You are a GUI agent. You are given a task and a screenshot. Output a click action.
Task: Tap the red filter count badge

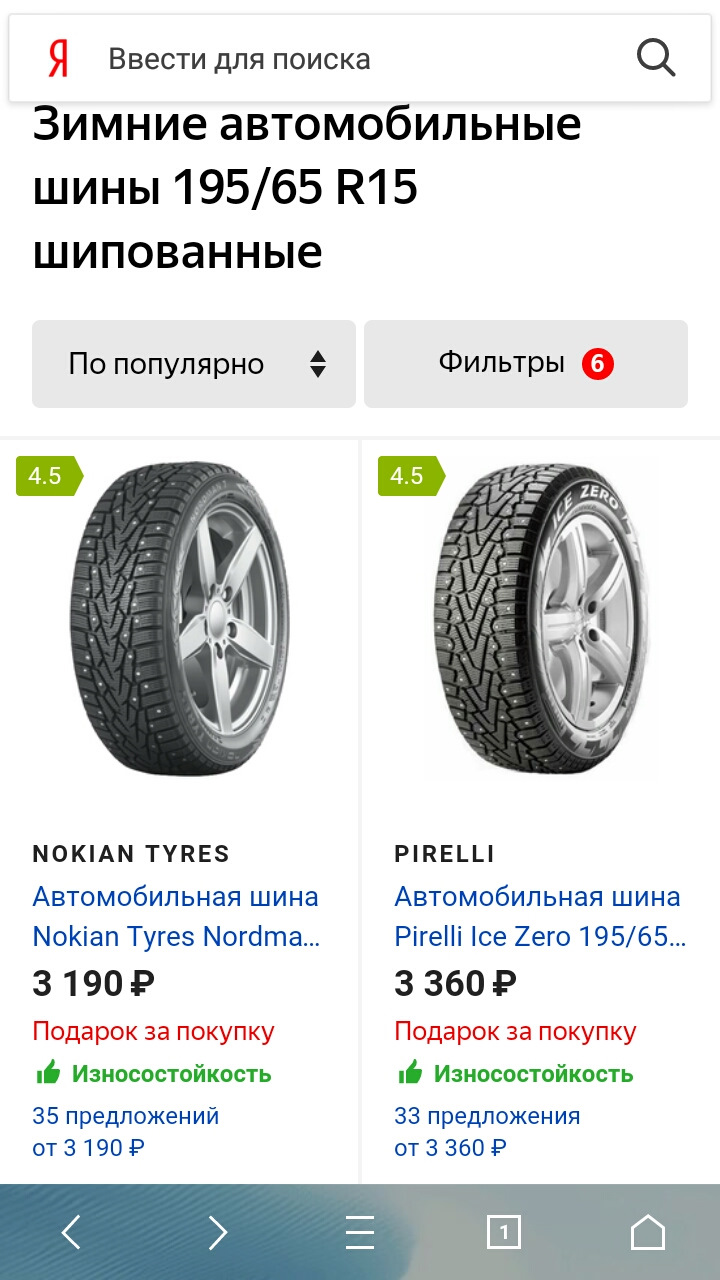click(598, 363)
